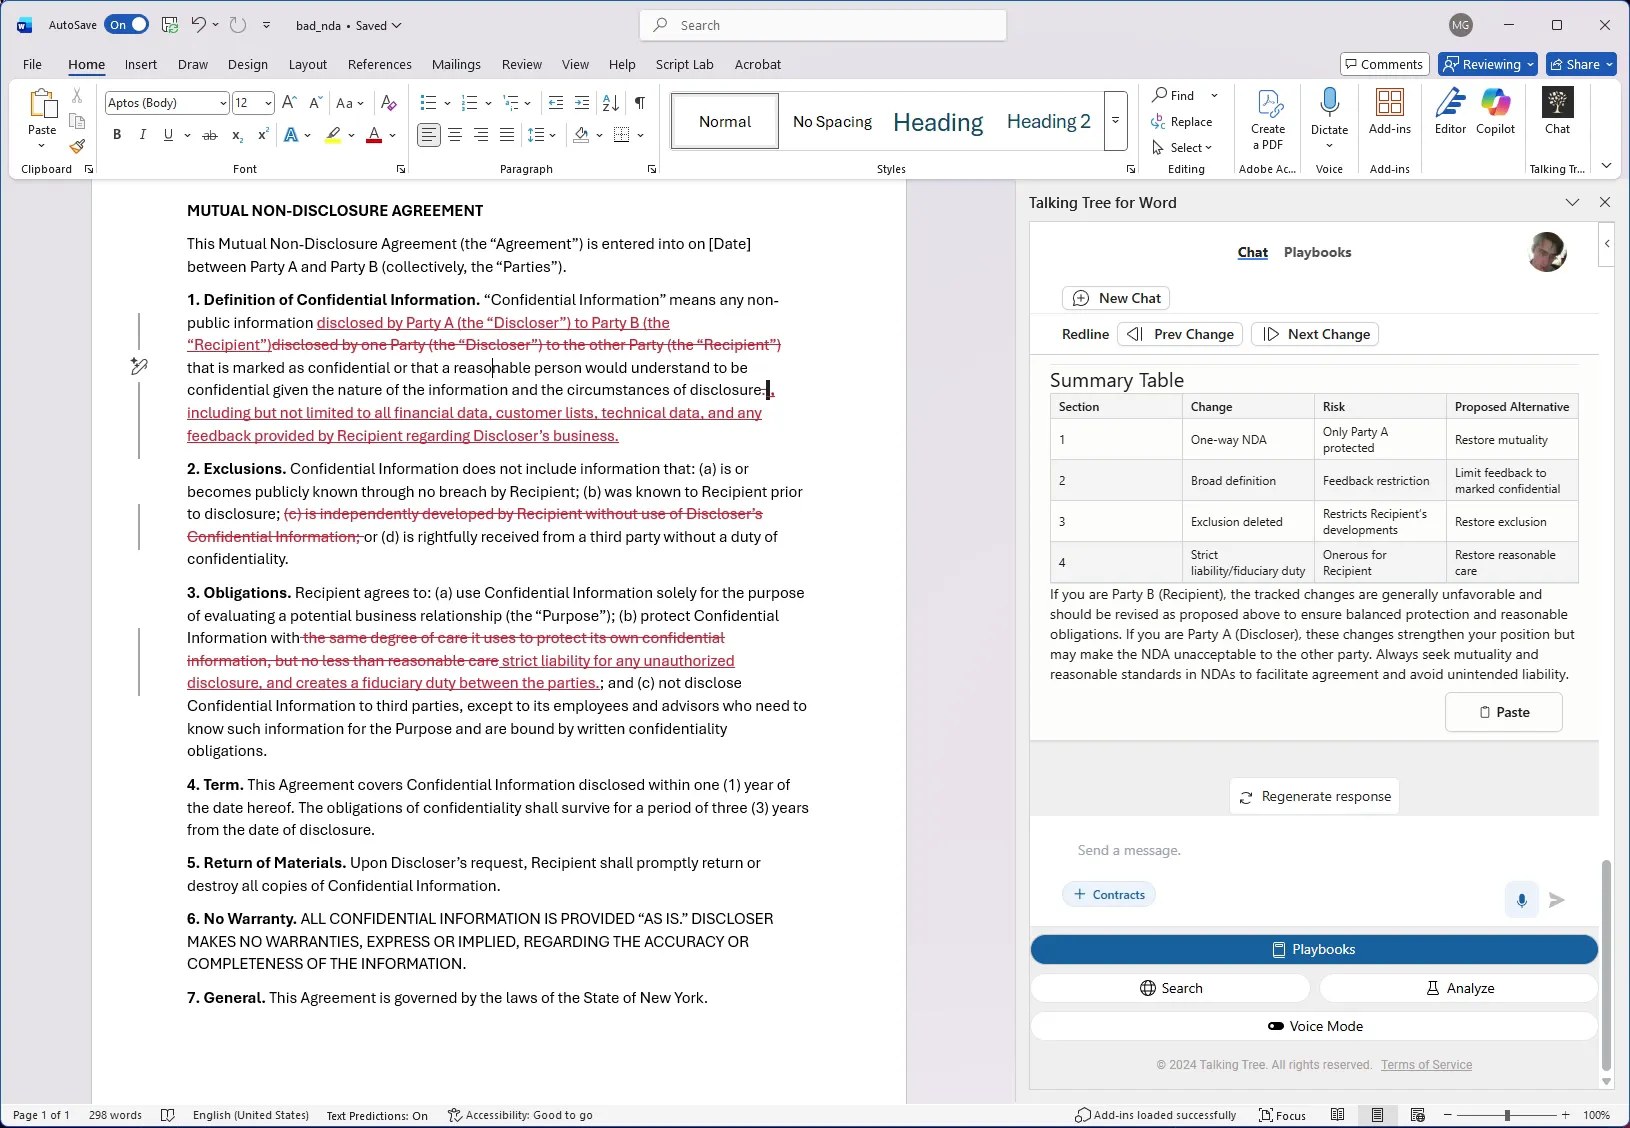The height and width of the screenshot is (1128, 1630).
Task: Open the Reviewing mode dropdown
Action: point(1488,64)
